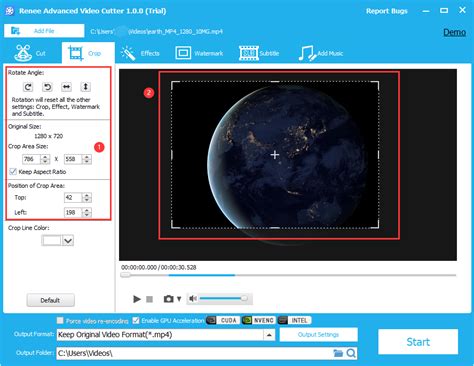Click crop center crosshair in preview

tap(275, 155)
